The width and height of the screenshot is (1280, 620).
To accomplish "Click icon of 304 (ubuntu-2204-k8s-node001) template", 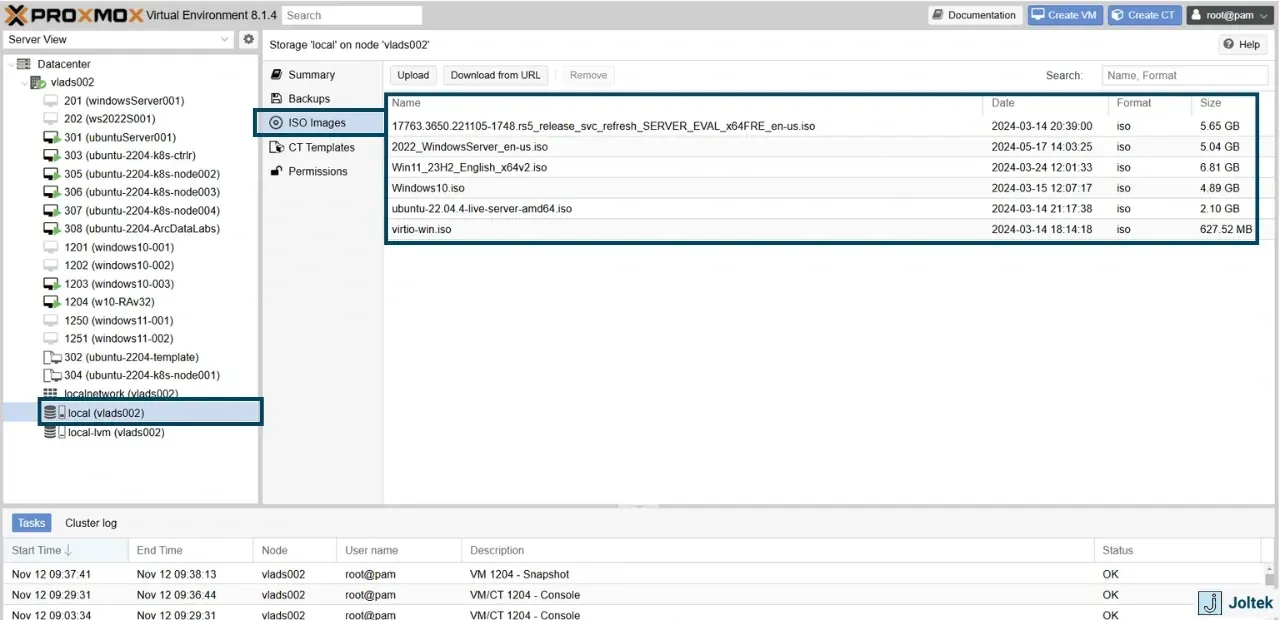I will (51, 376).
